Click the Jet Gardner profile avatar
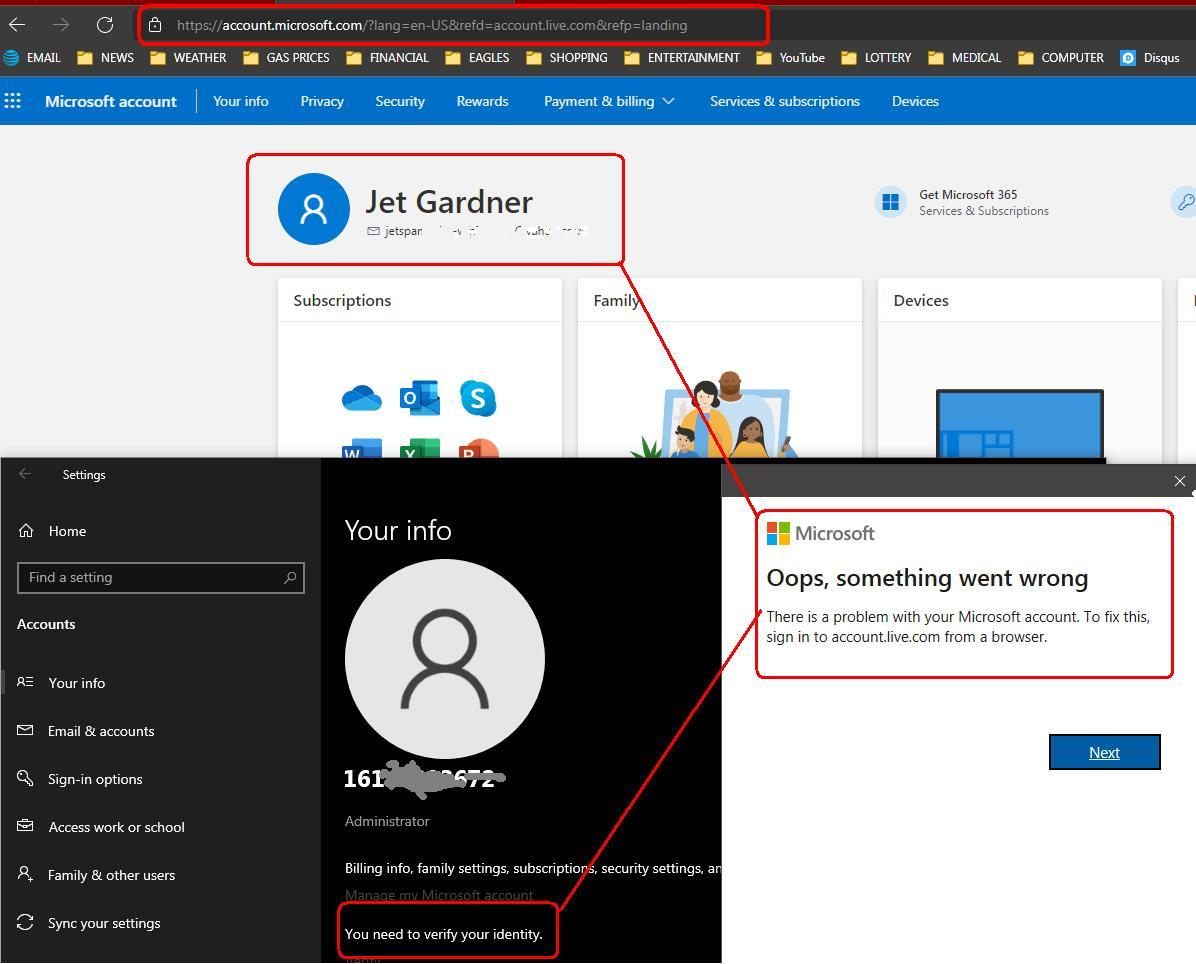 tap(313, 209)
